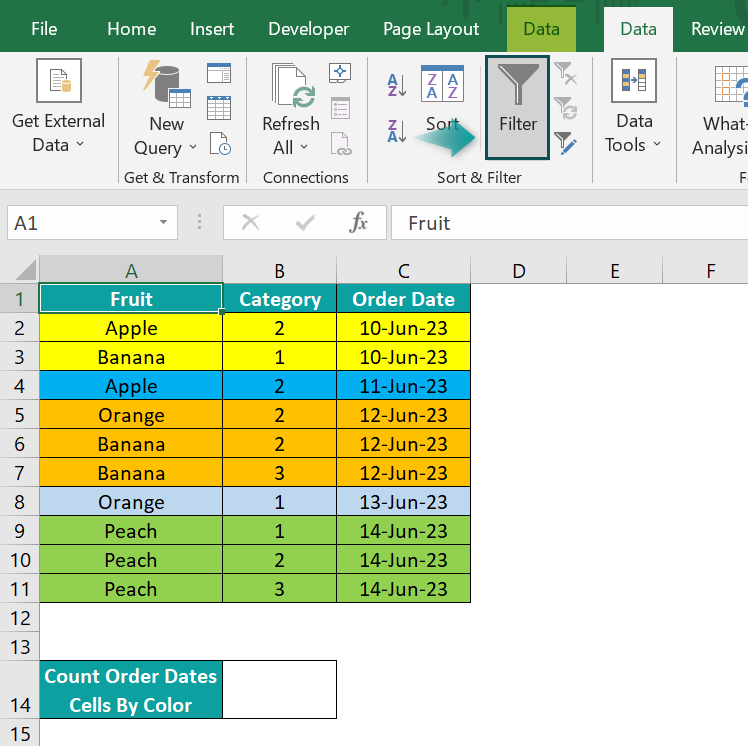The width and height of the screenshot is (748, 746).
Task: Click the Edit Links icon
Action: click(341, 144)
